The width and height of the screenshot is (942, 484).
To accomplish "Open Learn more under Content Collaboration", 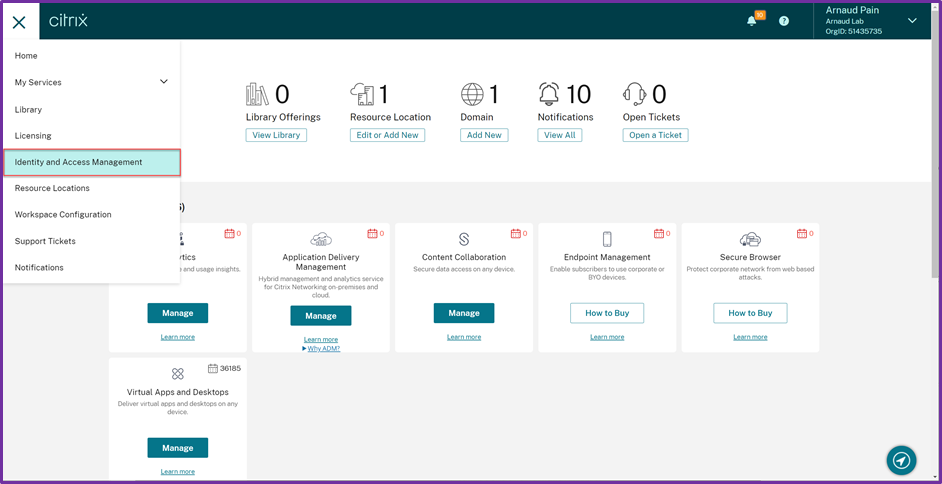I will coord(464,337).
